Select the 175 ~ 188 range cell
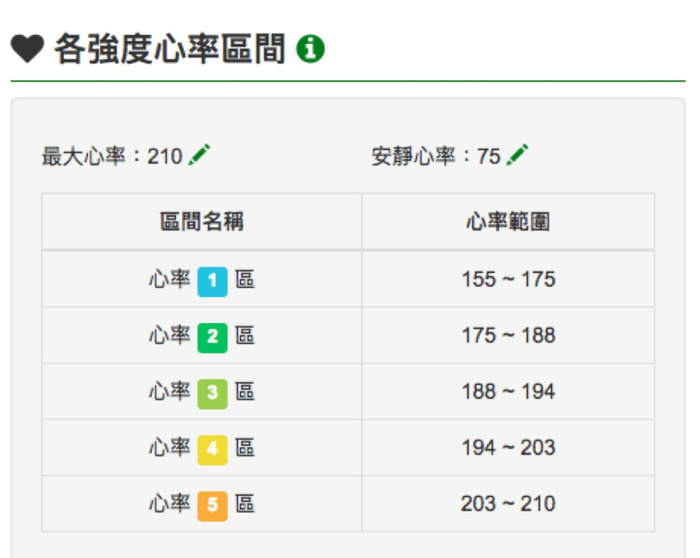700x558 pixels. pyautogui.click(x=508, y=336)
